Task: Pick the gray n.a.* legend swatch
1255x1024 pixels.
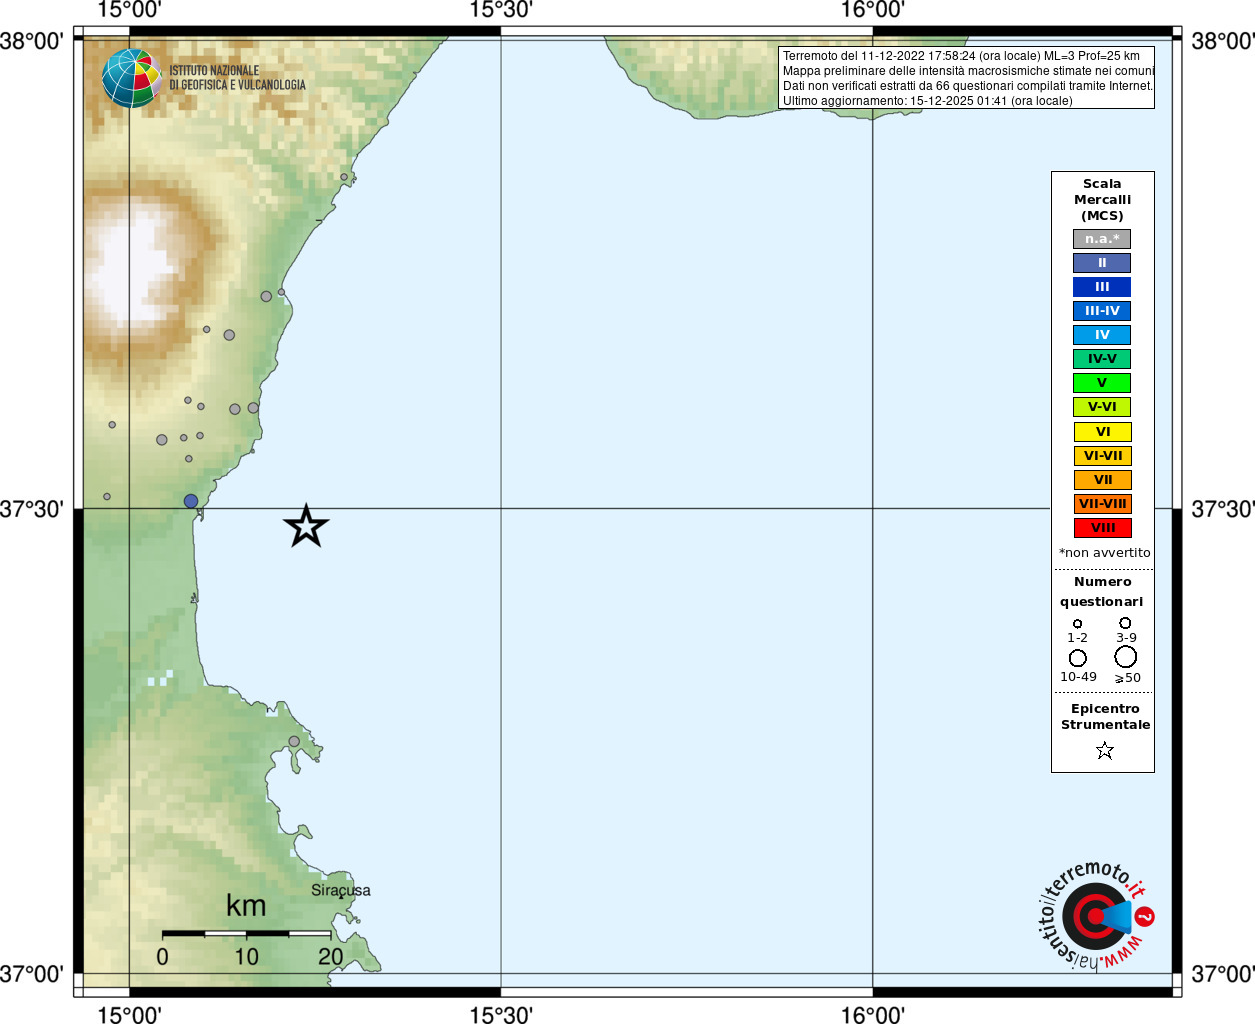Action: 1102,239
